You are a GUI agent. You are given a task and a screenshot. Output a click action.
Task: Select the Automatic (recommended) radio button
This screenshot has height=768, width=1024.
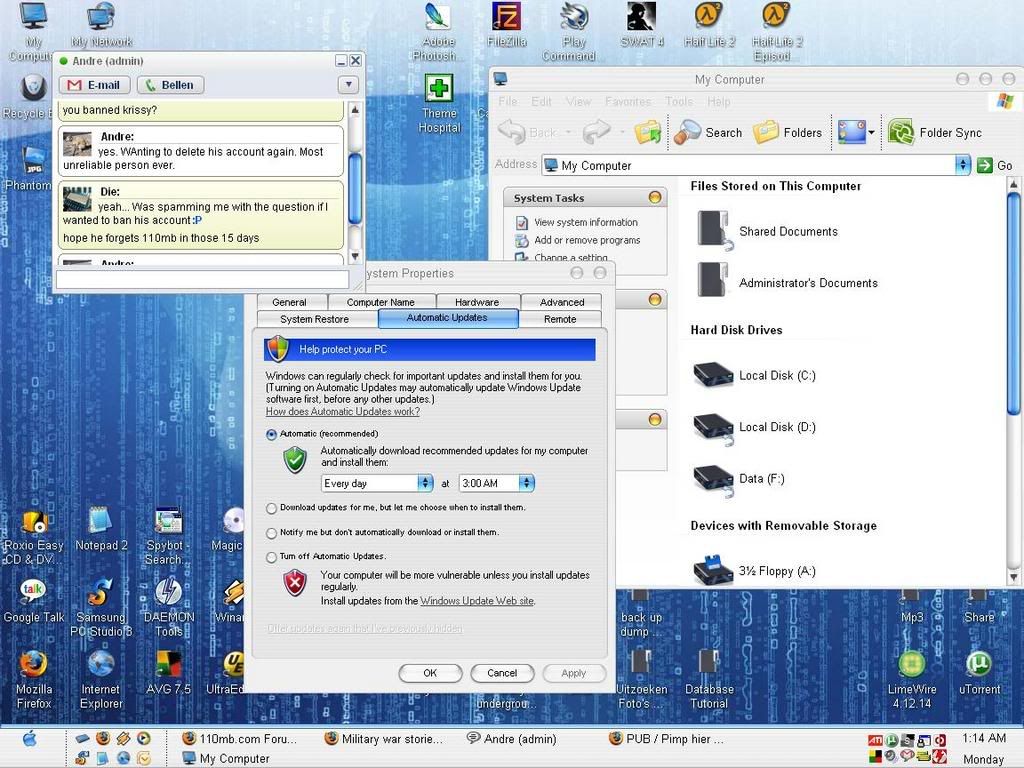coord(272,434)
